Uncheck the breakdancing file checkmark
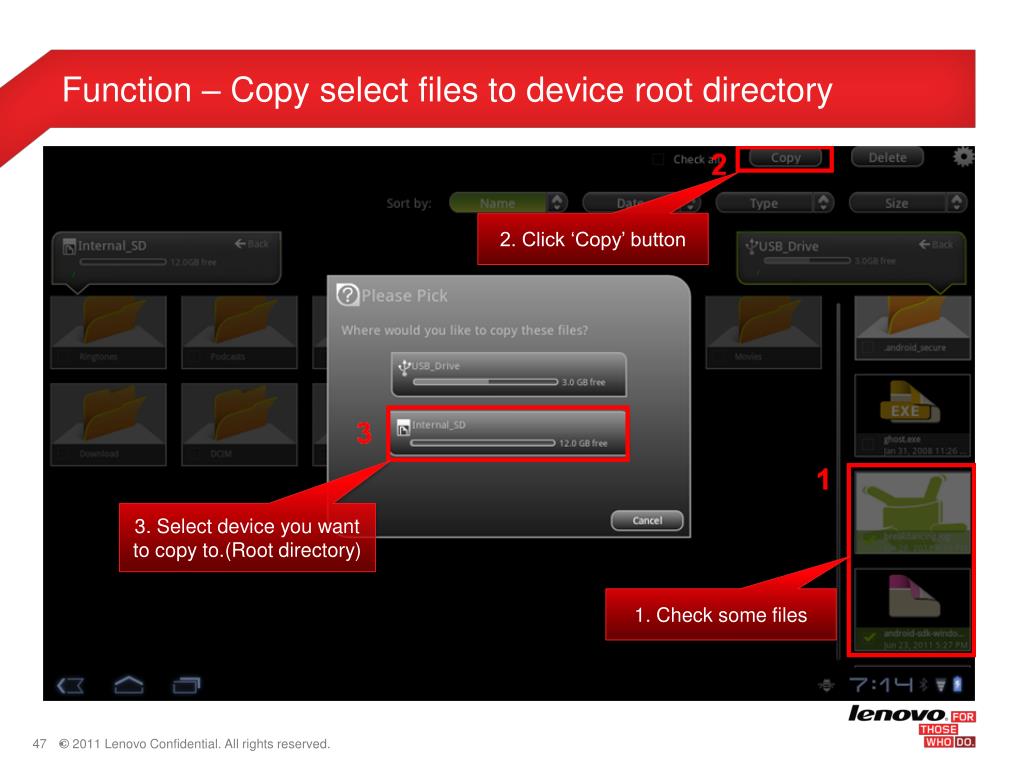 (869, 539)
